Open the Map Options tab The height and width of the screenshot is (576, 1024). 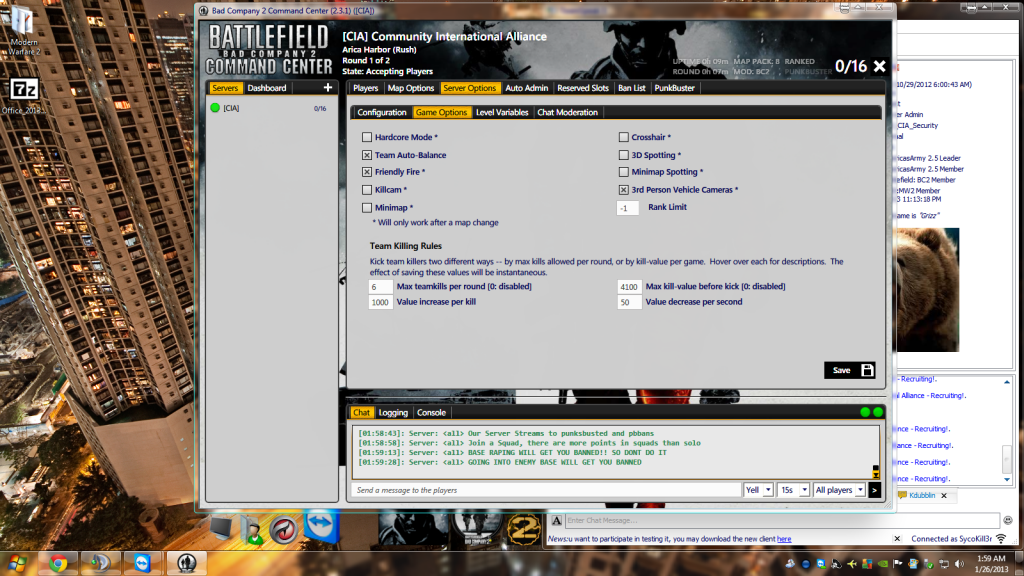[x=411, y=88]
